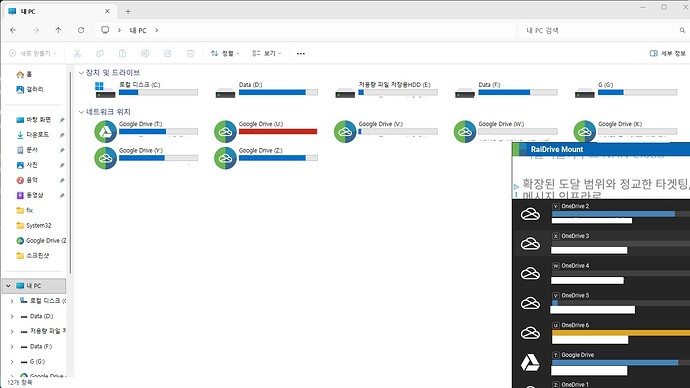Click 내 PC in the address bar
690x388 pixels.
click(138, 30)
